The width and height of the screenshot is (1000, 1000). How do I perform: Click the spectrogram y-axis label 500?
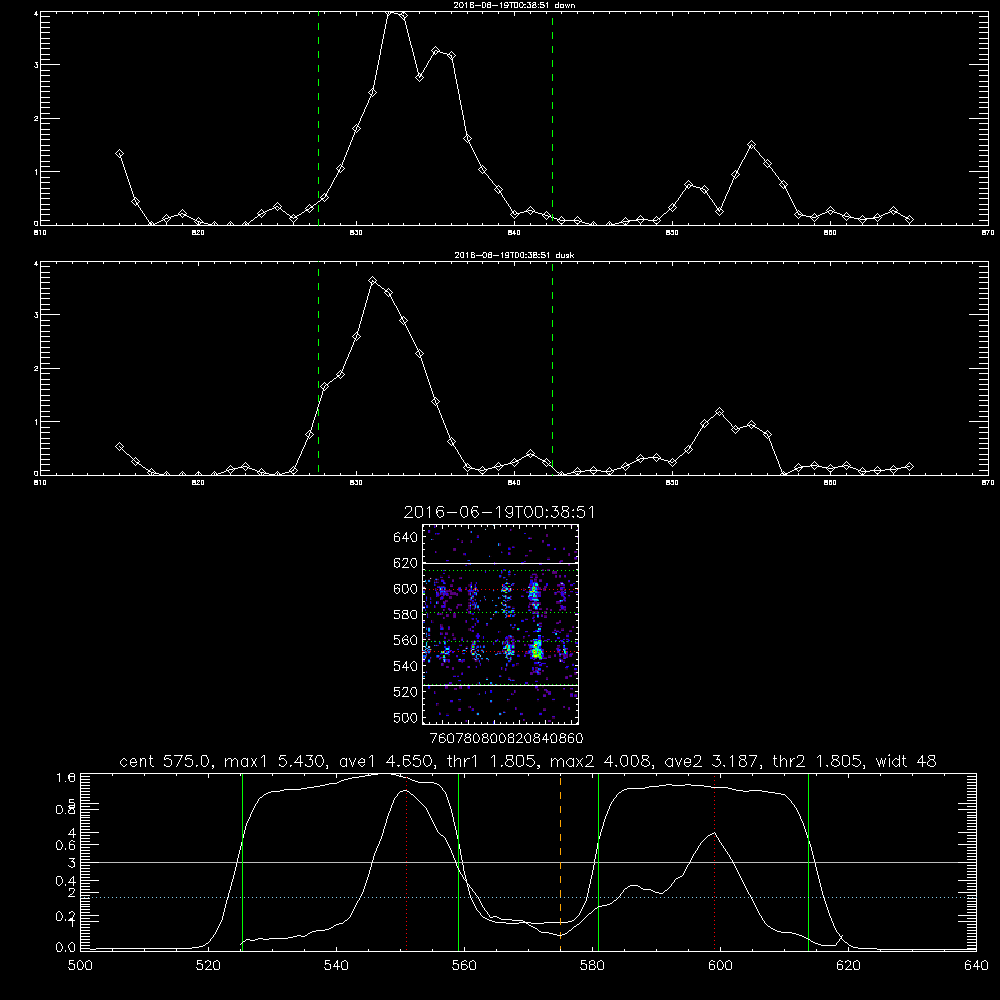(406, 717)
